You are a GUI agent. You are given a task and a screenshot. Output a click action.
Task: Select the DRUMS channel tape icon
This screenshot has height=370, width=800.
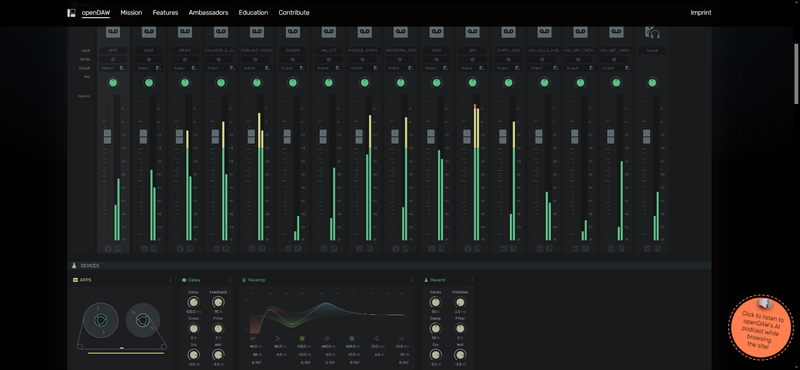coord(185,32)
